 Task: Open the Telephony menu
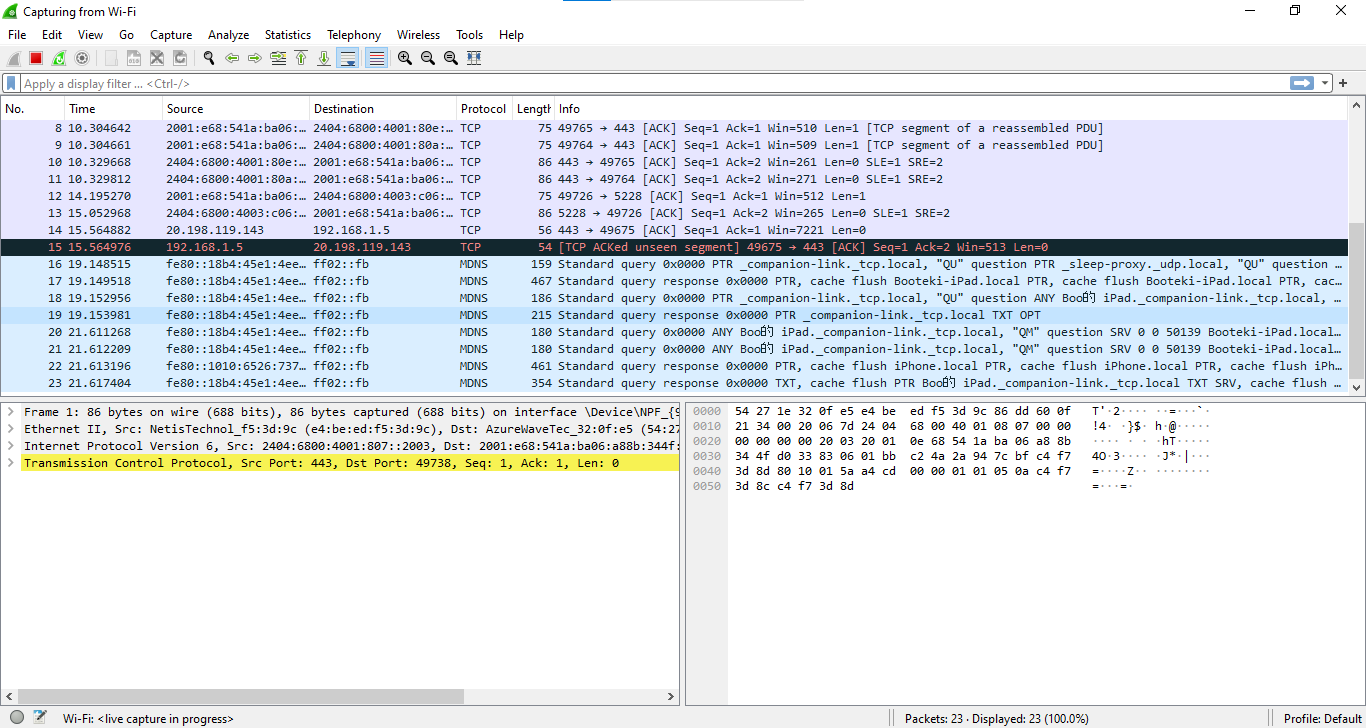(x=353, y=34)
